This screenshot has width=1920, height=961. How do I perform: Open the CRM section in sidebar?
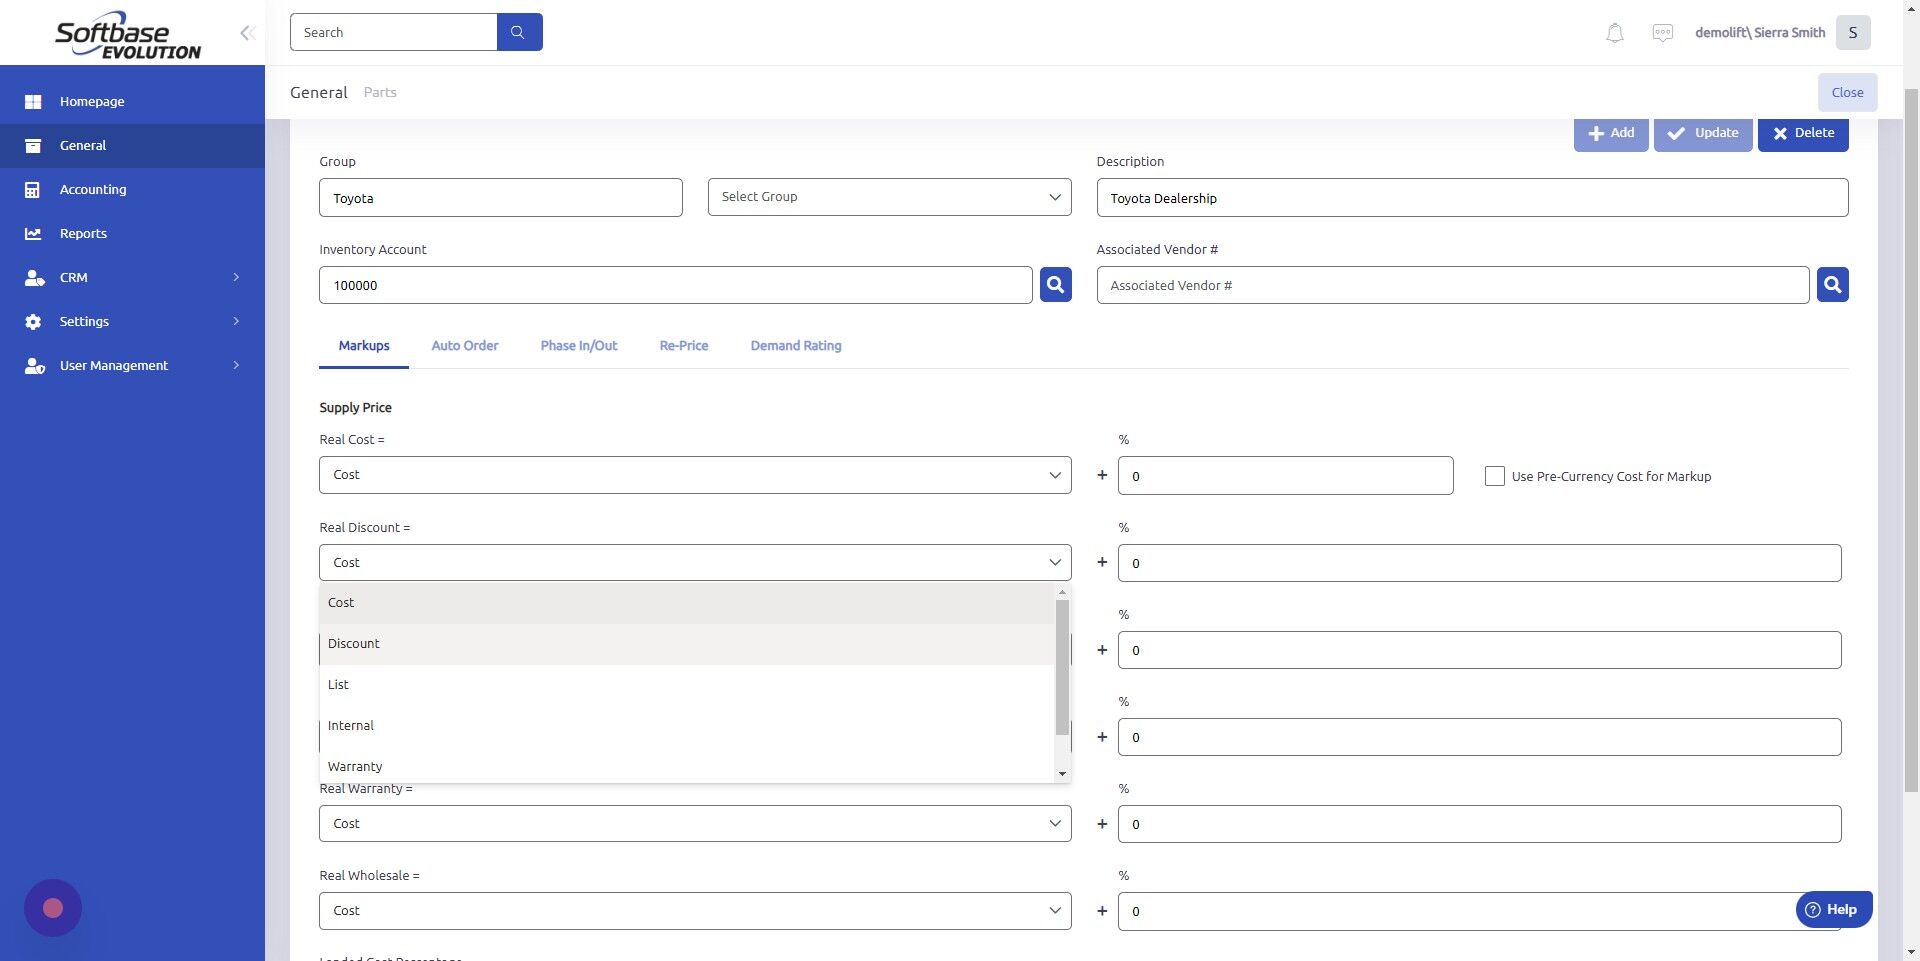(73, 277)
